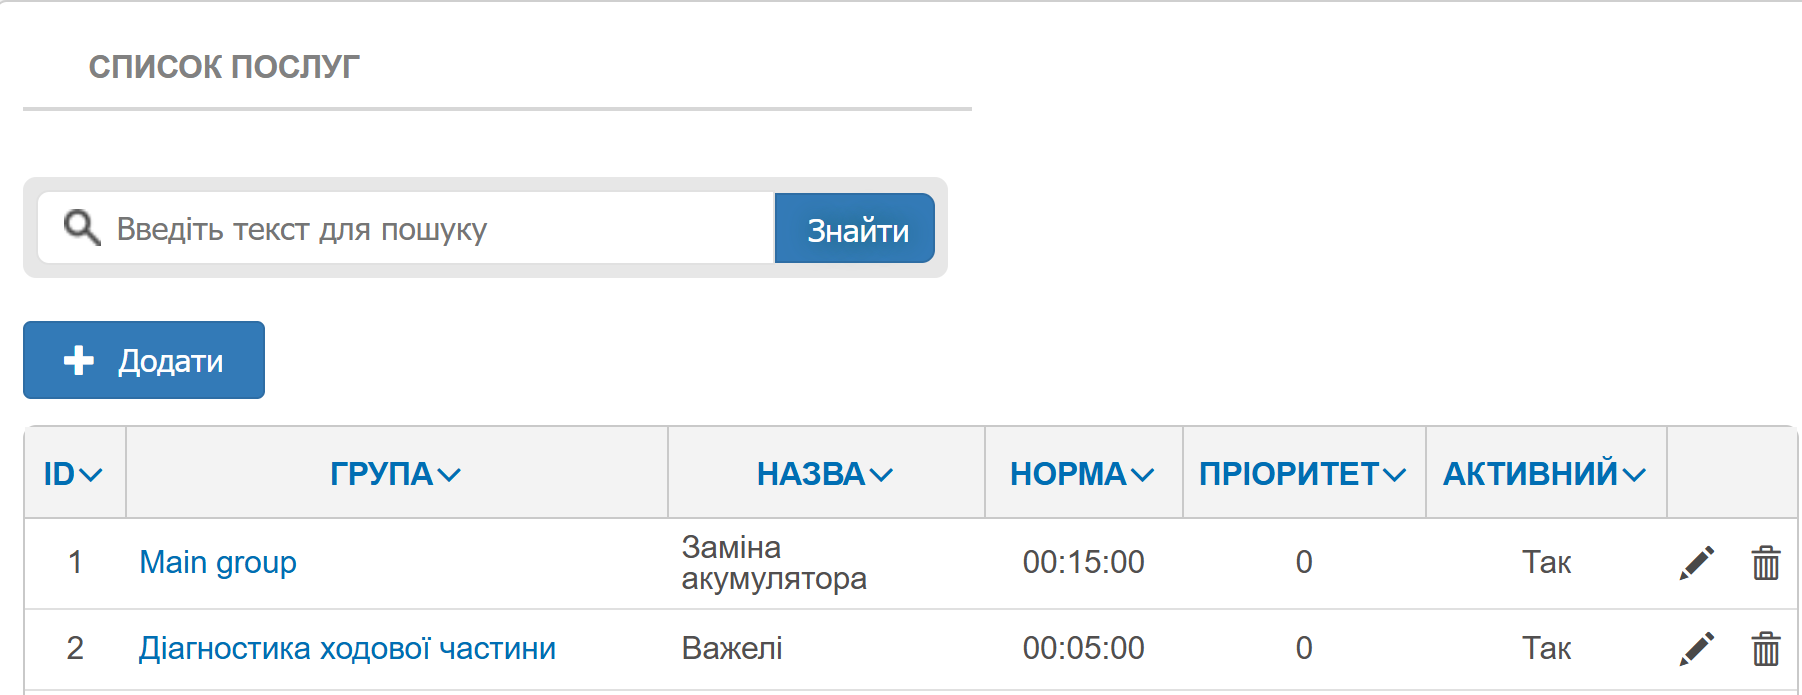
Task: Open Діагностика ходової частини group link
Action: click(347, 649)
